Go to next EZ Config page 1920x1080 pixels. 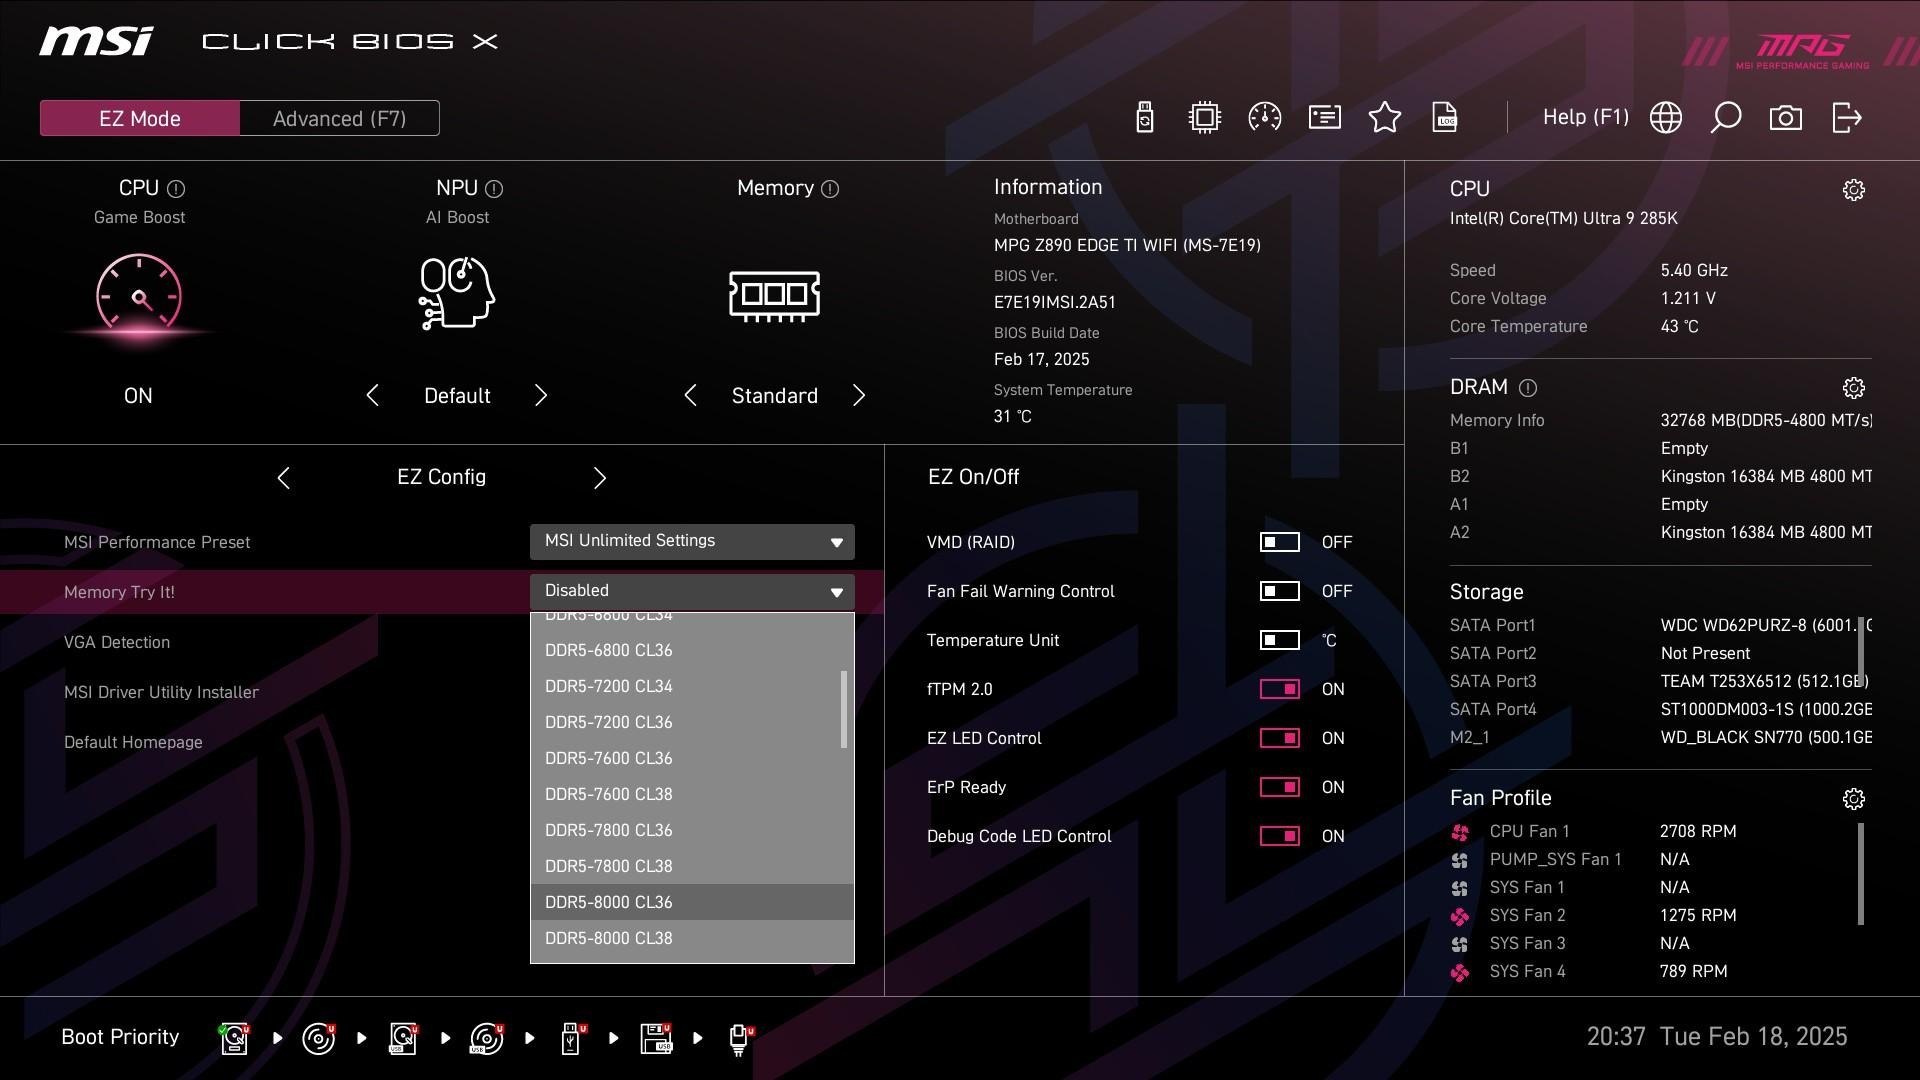(x=600, y=478)
